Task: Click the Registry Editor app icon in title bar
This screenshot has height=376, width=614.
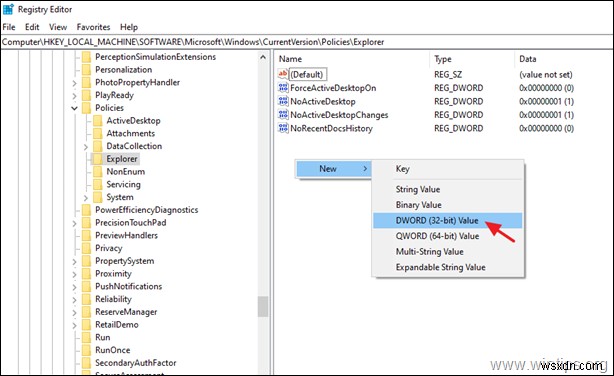Action: (8, 9)
